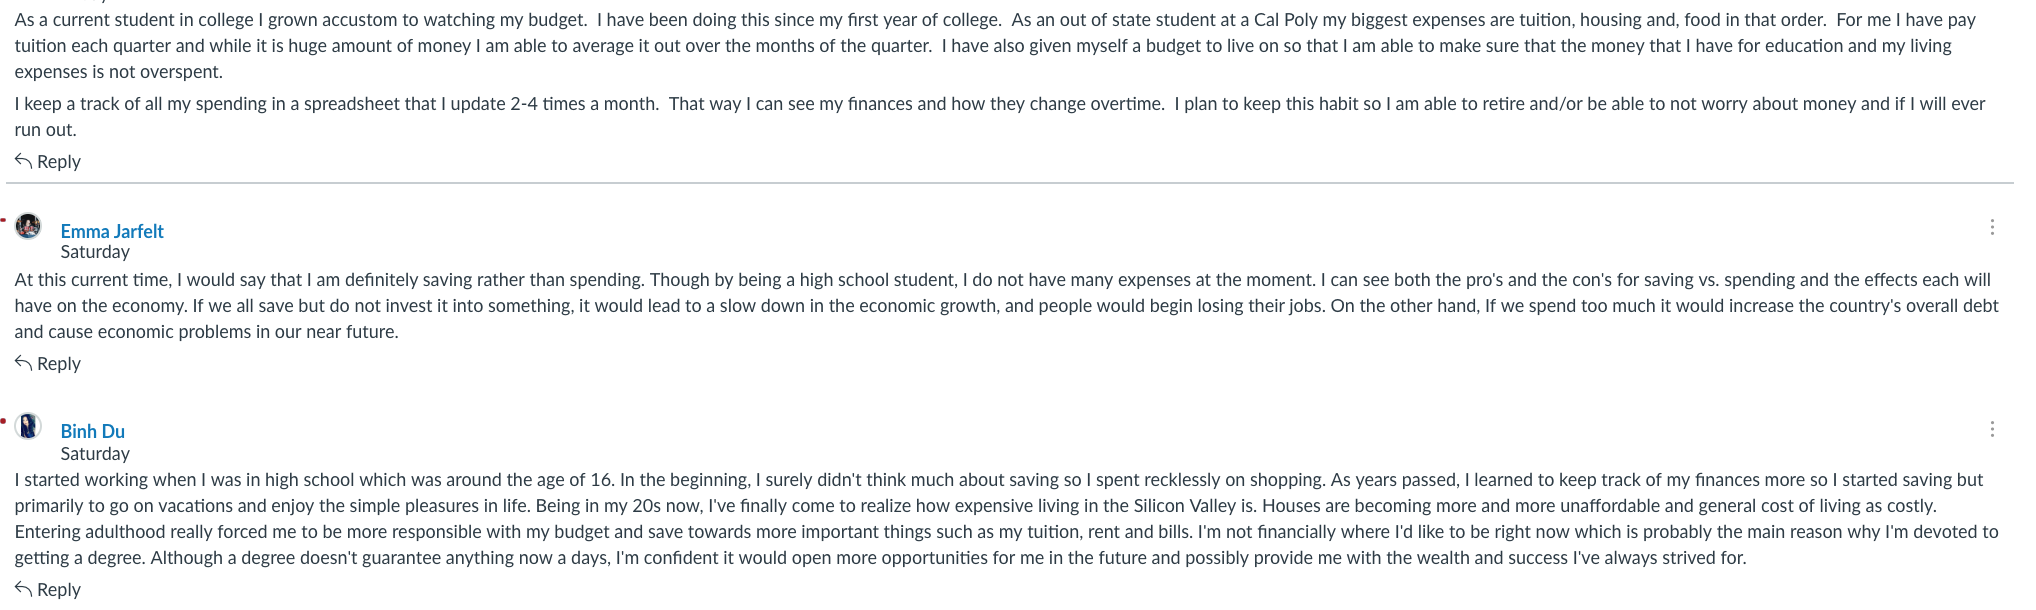Click the reply arrow icon under Binh Du's post
Image resolution: width=2036 pixels, height=610 pixels.
point(23,588)
